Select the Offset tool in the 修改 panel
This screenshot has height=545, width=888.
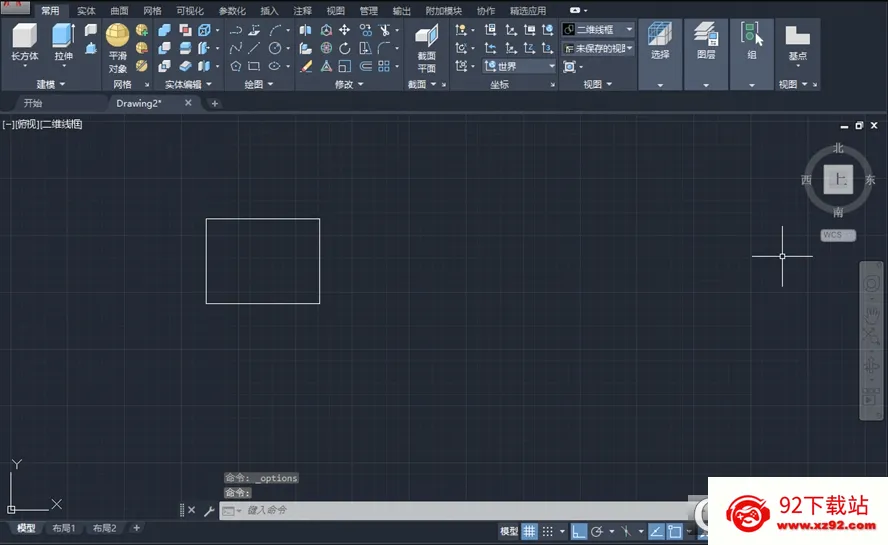366,66
